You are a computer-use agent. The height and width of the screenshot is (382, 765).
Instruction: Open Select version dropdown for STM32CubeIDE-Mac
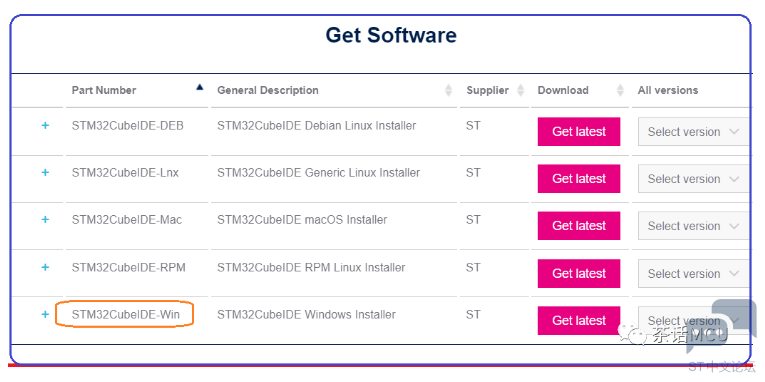coord(693,226)
